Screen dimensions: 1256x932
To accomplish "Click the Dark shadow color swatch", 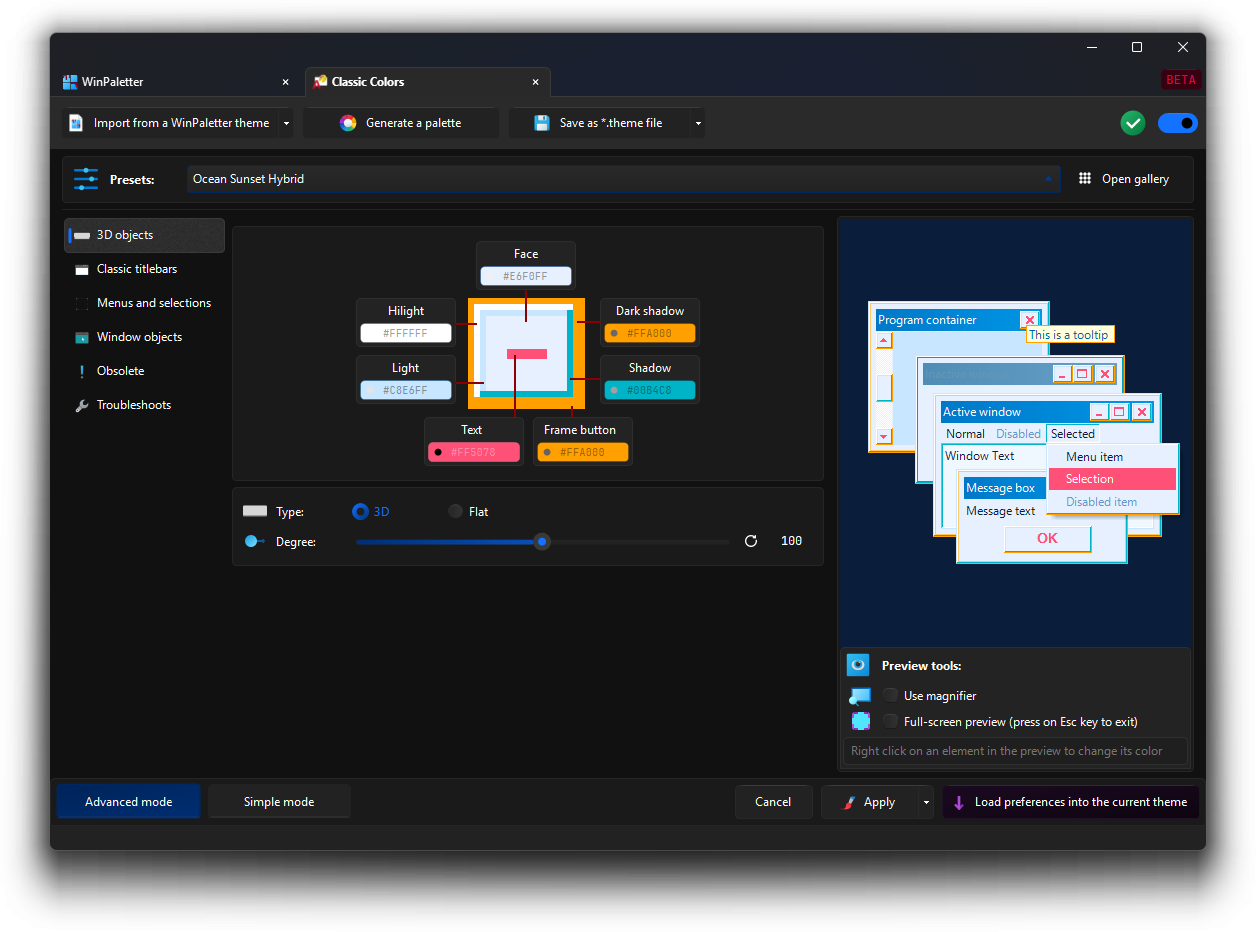I will click(x=650, y=333).
